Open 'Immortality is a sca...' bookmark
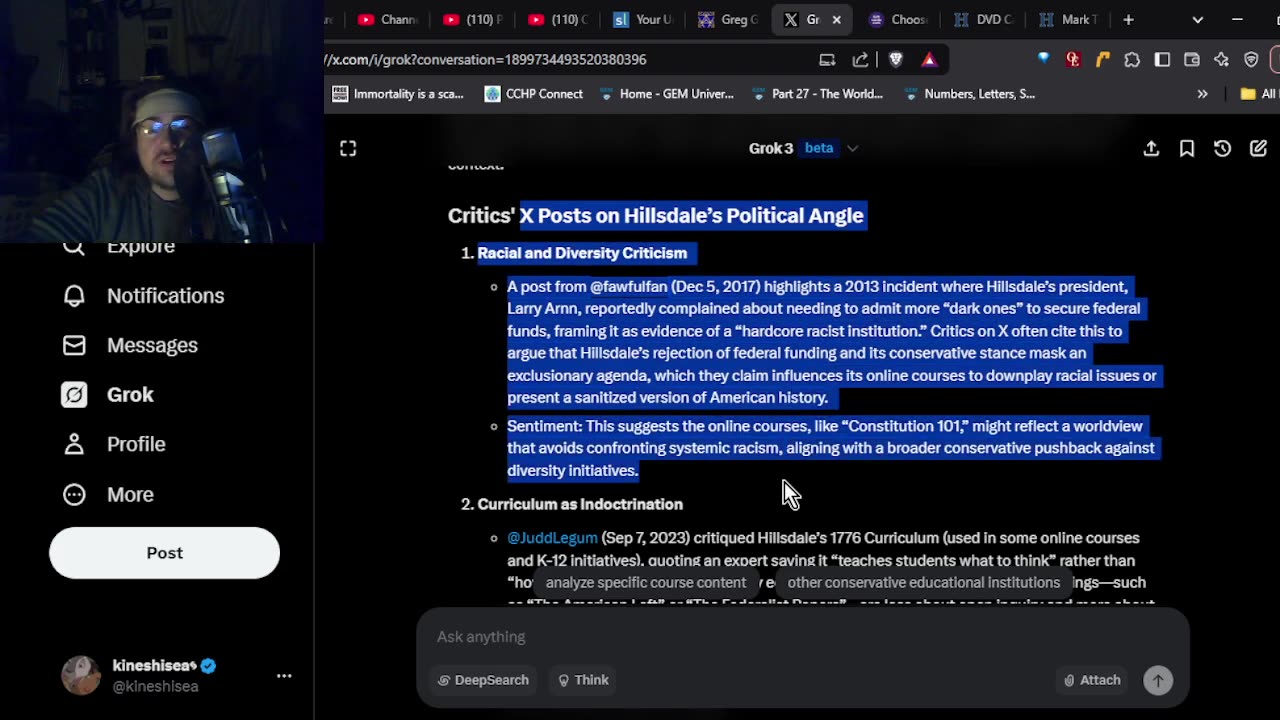The height and width of the screenshot is (720, 1280). pyautogui.click(x=398, y=94)
